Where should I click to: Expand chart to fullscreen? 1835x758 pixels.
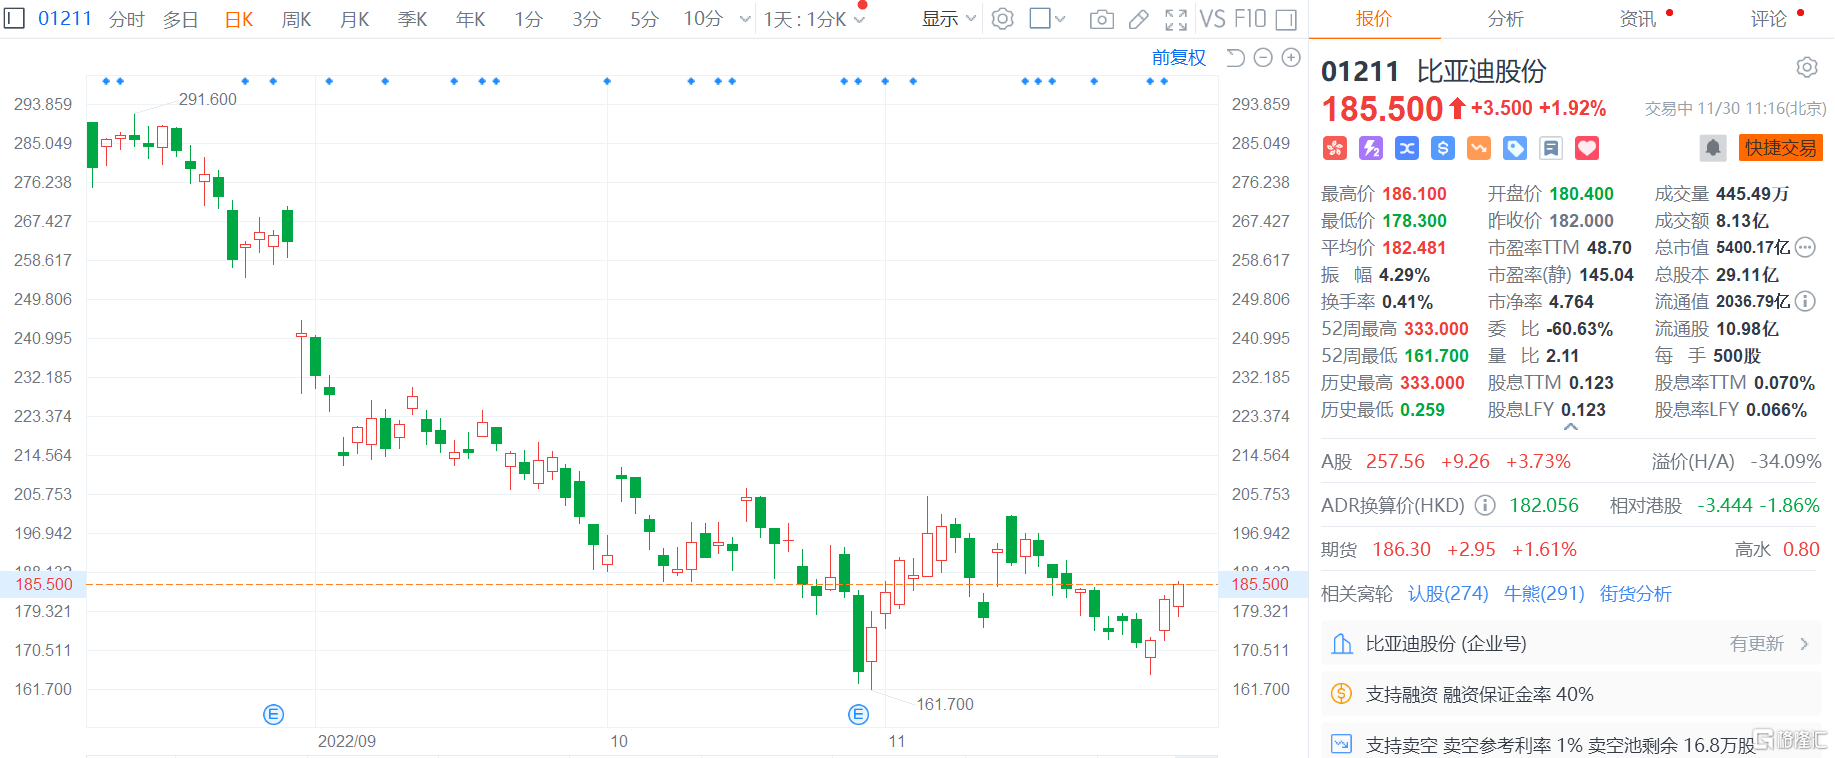(1176, 19)
